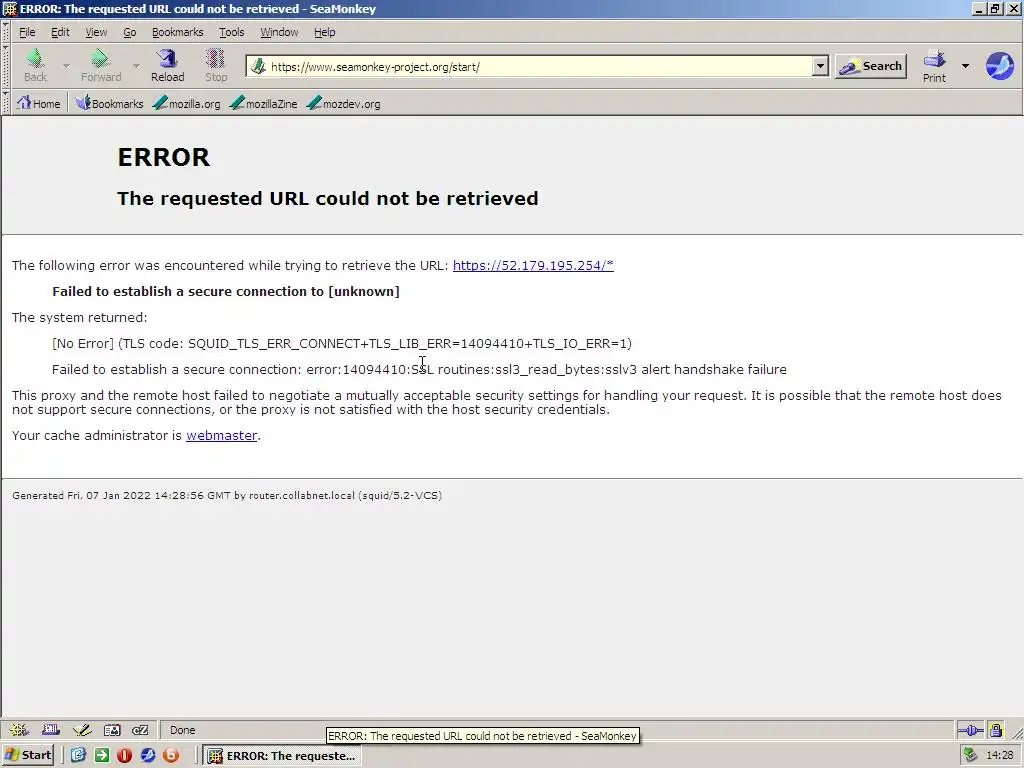Click 'Failed to establish a secure connection to [unknown]'

coord(226,291)
